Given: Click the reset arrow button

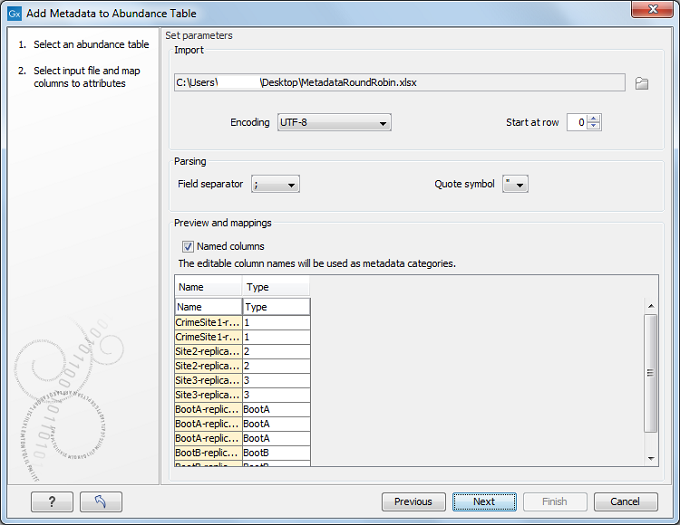Looking at the screenshot, I should 100,501.
